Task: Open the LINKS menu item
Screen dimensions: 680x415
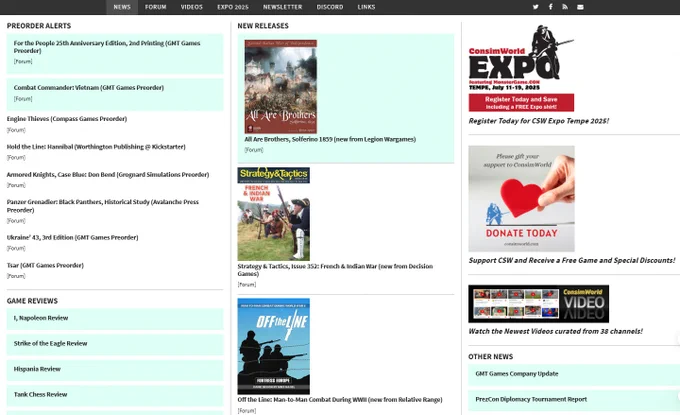Action: tap(366, 7)
